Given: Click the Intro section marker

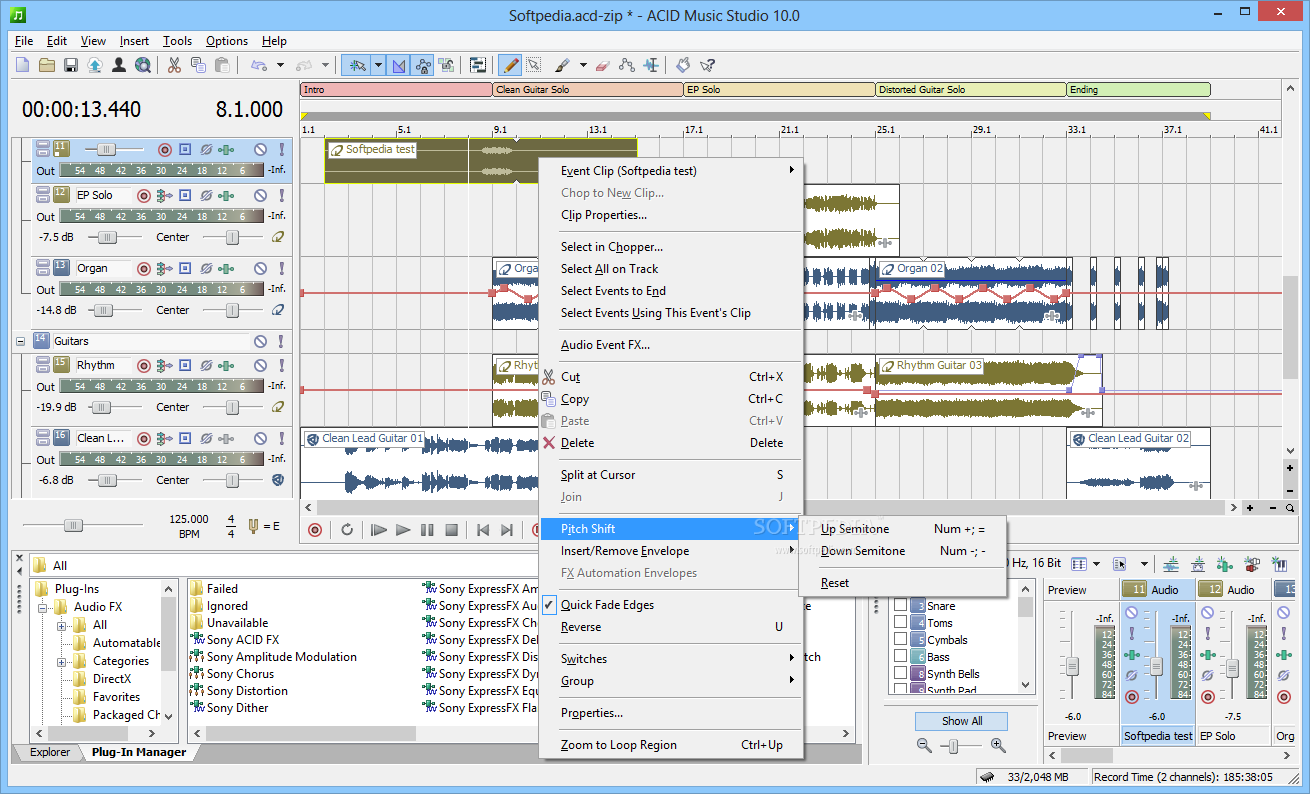Looking at the screenshot, I should point(396,90).
